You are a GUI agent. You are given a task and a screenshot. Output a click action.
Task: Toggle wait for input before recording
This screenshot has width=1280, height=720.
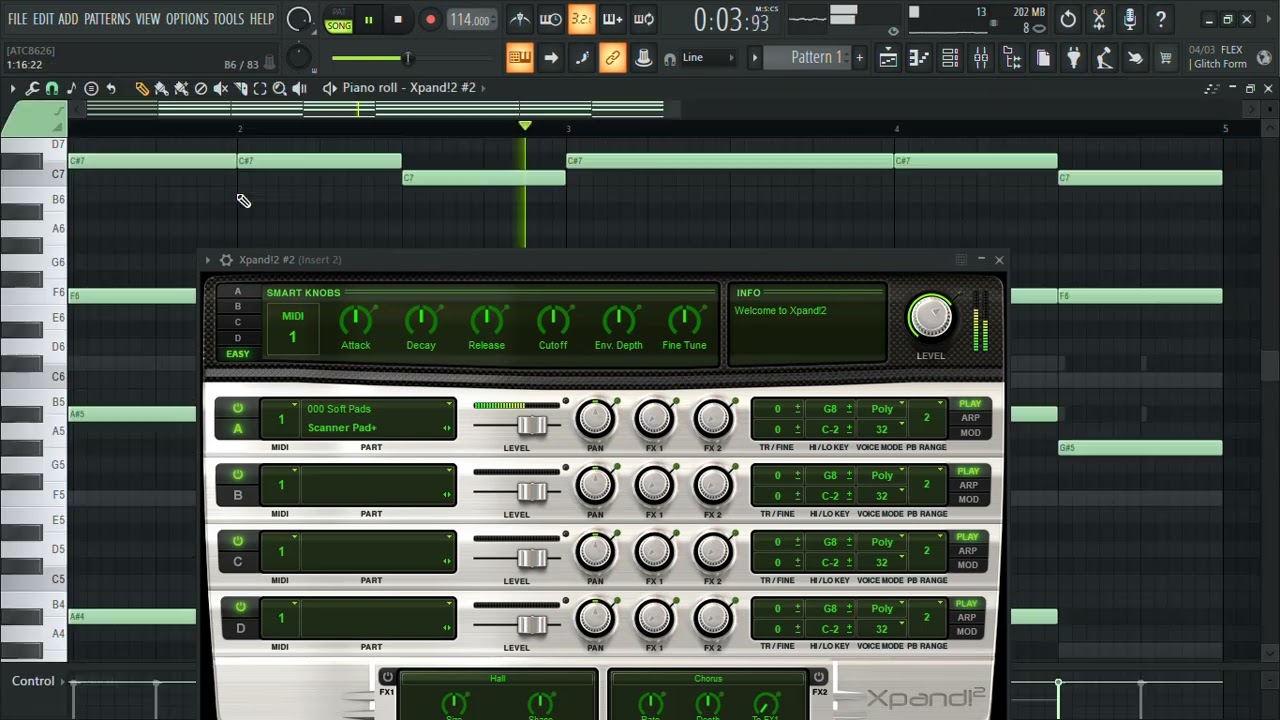pos(550,19)
